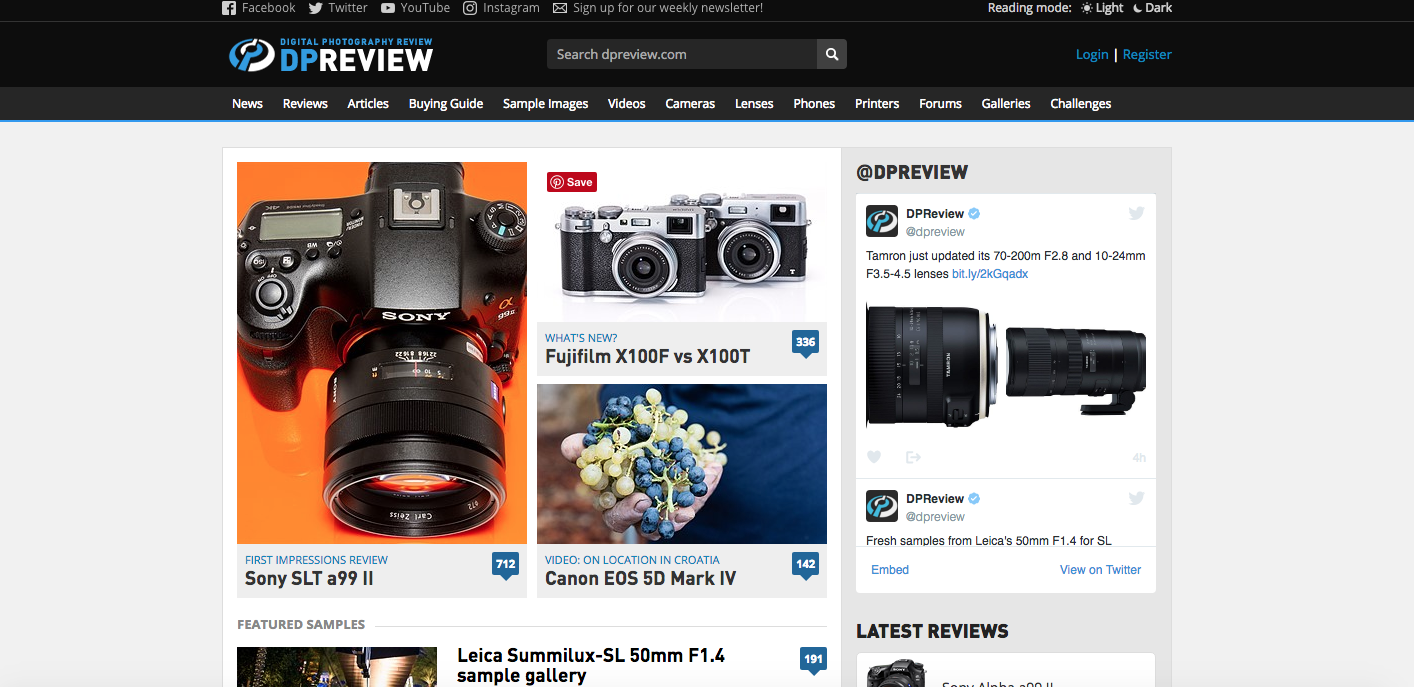
Task: Open the Forums menu
Action: click(x=940, y=104)
